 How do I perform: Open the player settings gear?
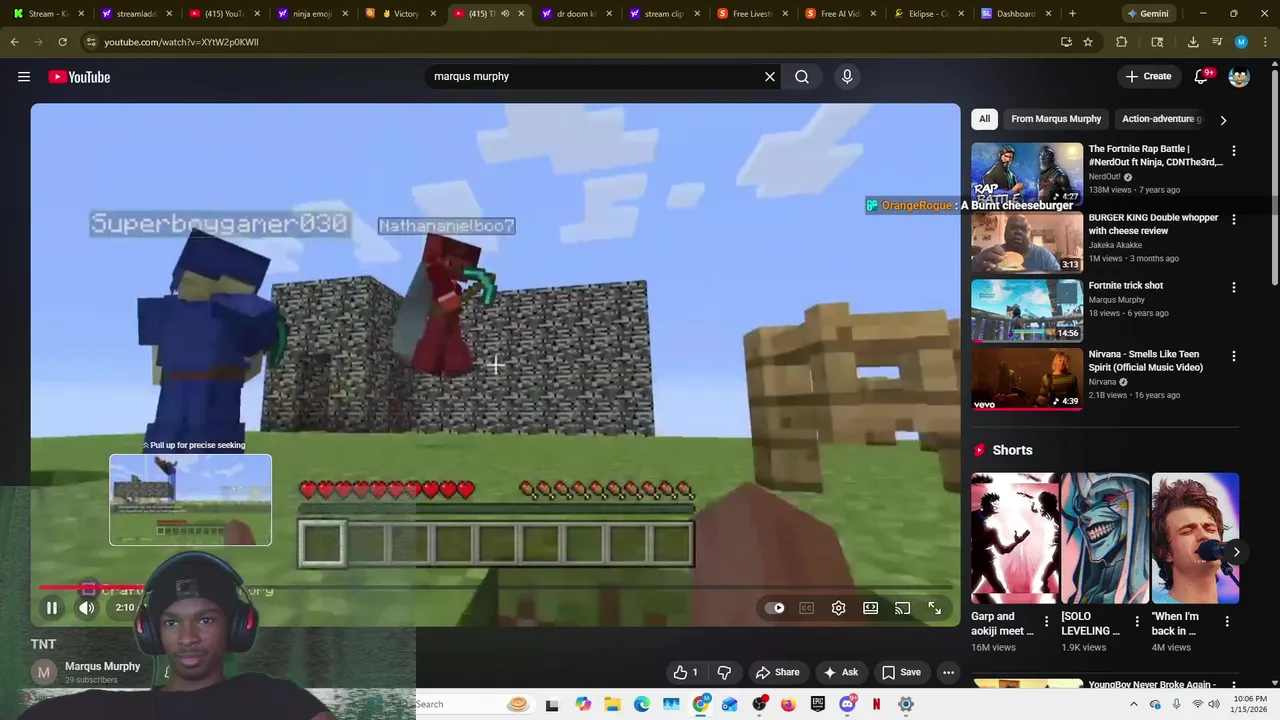(x=839, y=608)
